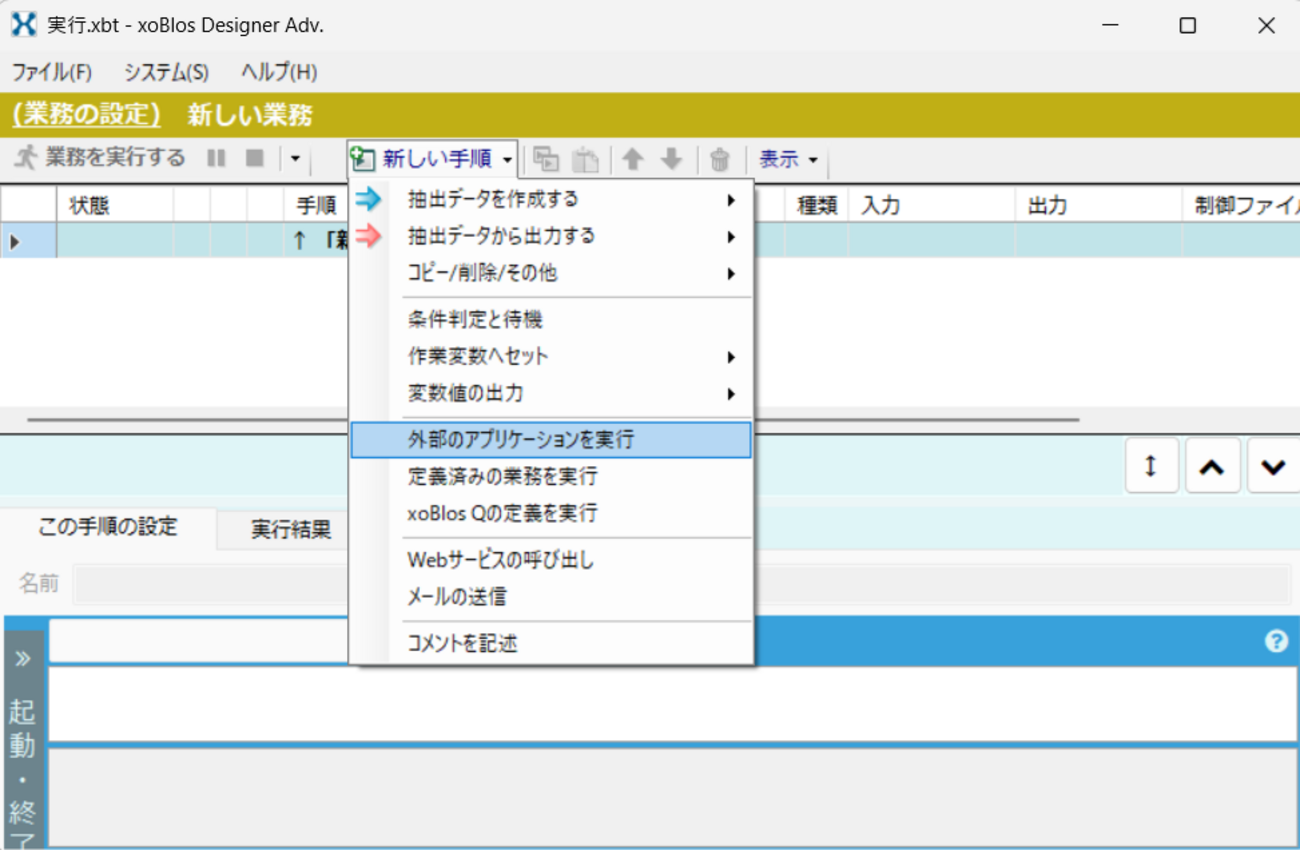
Task: Expand the コピー/削除/その他 submenu
Action: (551, 273)
